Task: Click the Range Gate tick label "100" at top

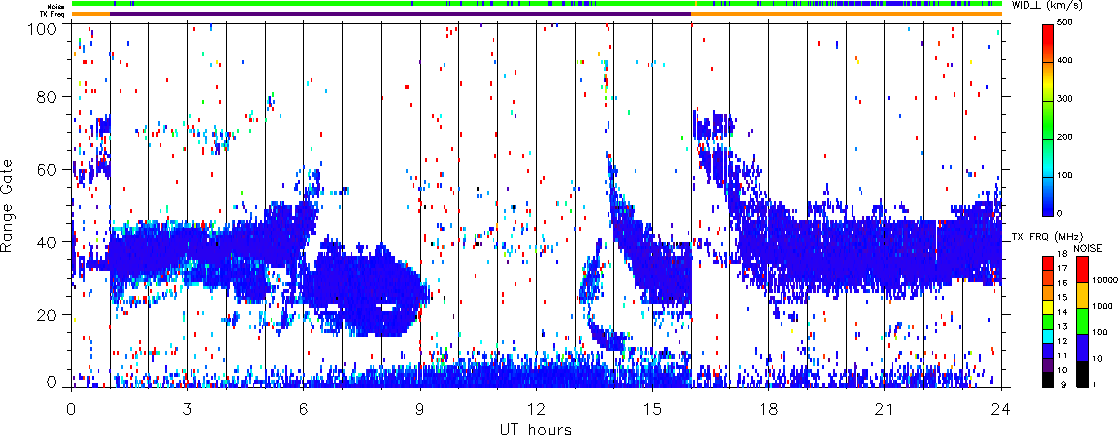Action: coord(43,27)
